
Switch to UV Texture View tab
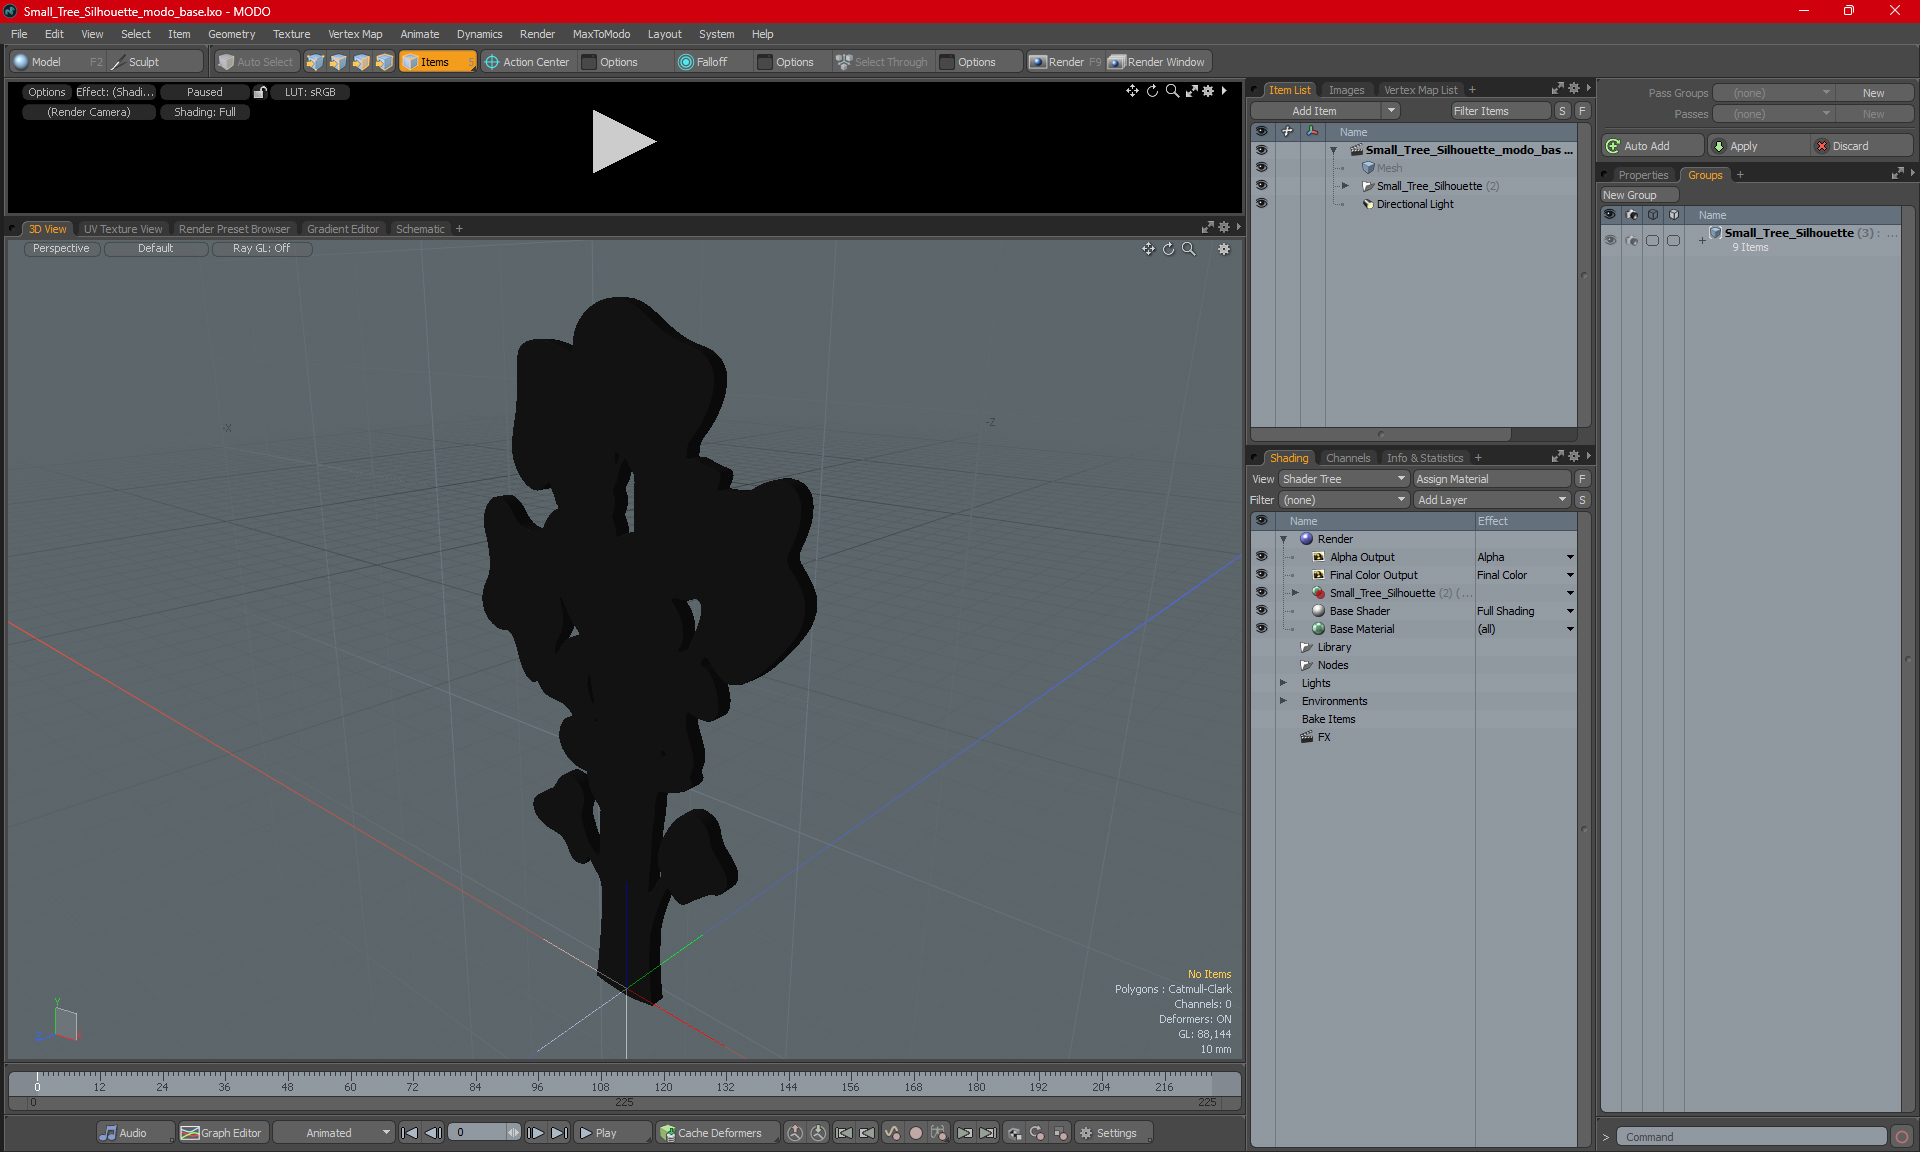pos(122,229)
